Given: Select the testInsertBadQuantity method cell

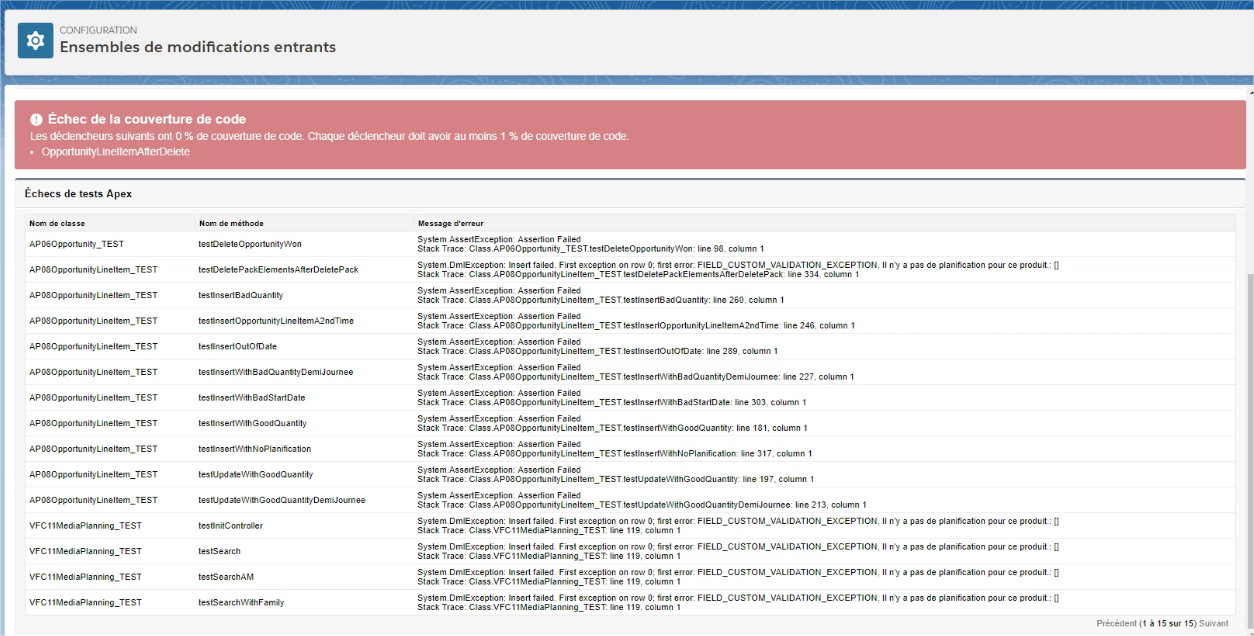Looking at the screenshot, I should [x=240, y=295].
